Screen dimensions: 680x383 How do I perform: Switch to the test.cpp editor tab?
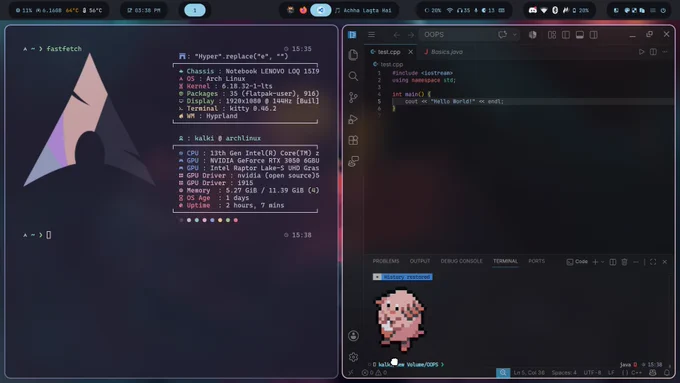[x=389, y=52]
